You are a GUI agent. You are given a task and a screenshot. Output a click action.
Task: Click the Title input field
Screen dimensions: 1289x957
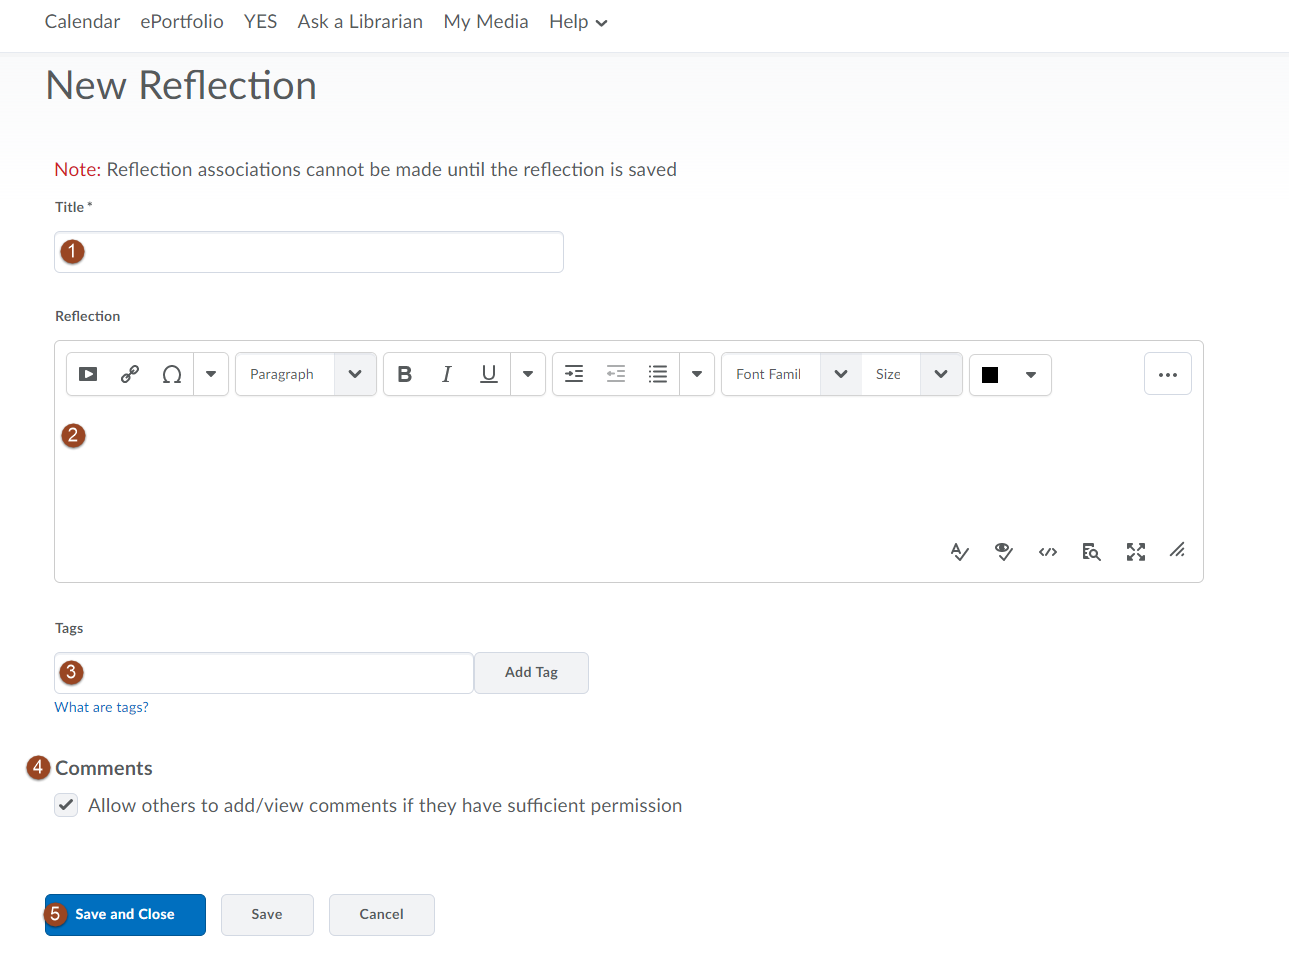point(309,252)
